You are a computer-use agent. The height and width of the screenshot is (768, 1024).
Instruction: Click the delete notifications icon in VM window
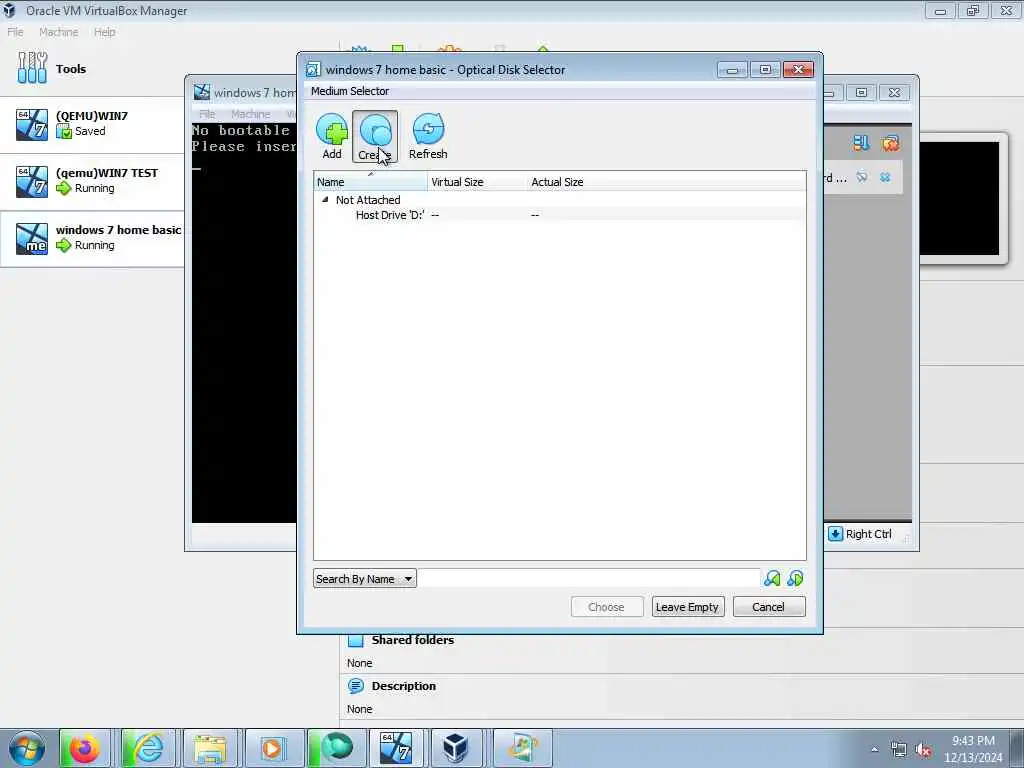click(889, 143)
